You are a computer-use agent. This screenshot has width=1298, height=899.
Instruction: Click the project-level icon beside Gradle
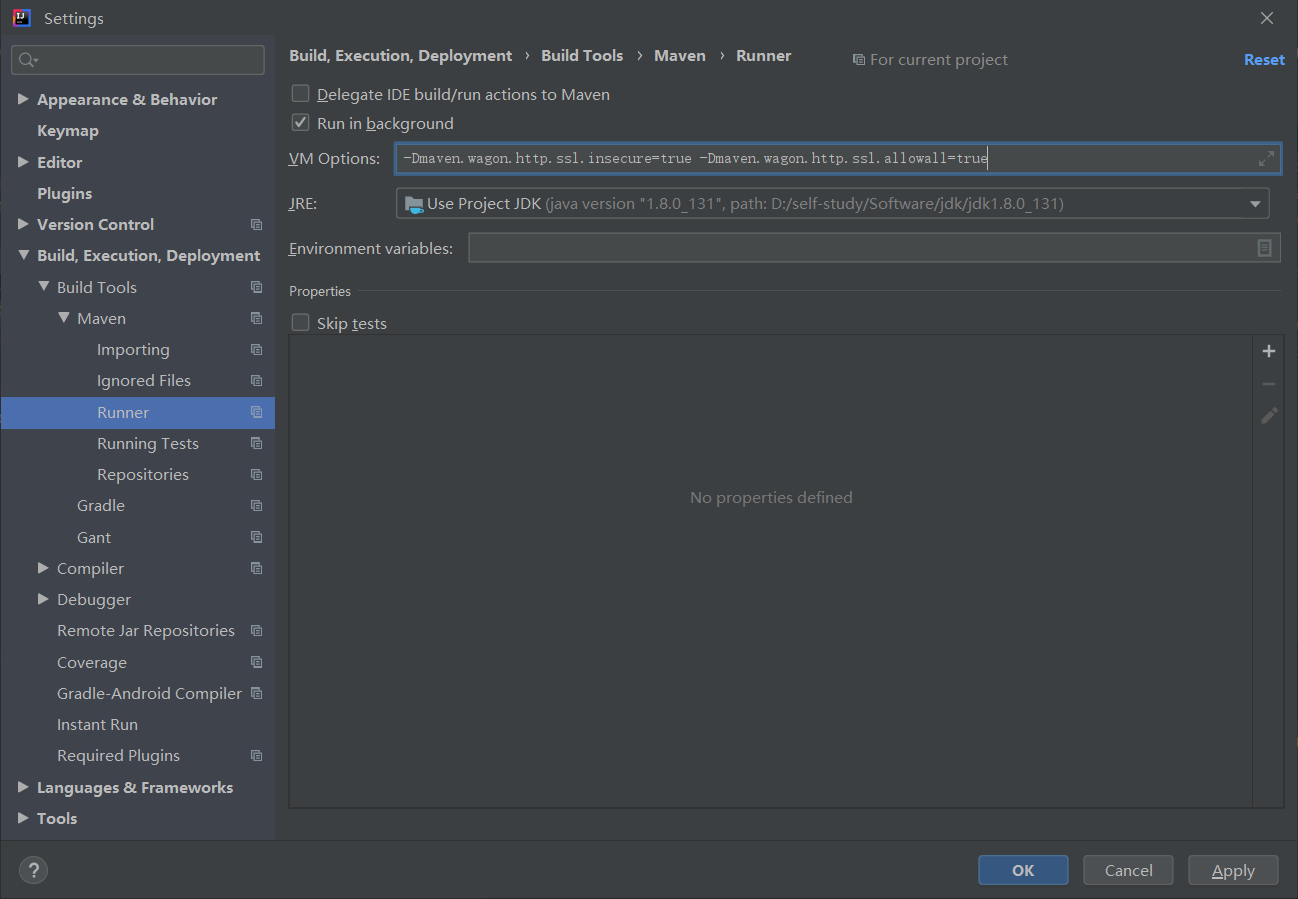(x=256, y=506)
